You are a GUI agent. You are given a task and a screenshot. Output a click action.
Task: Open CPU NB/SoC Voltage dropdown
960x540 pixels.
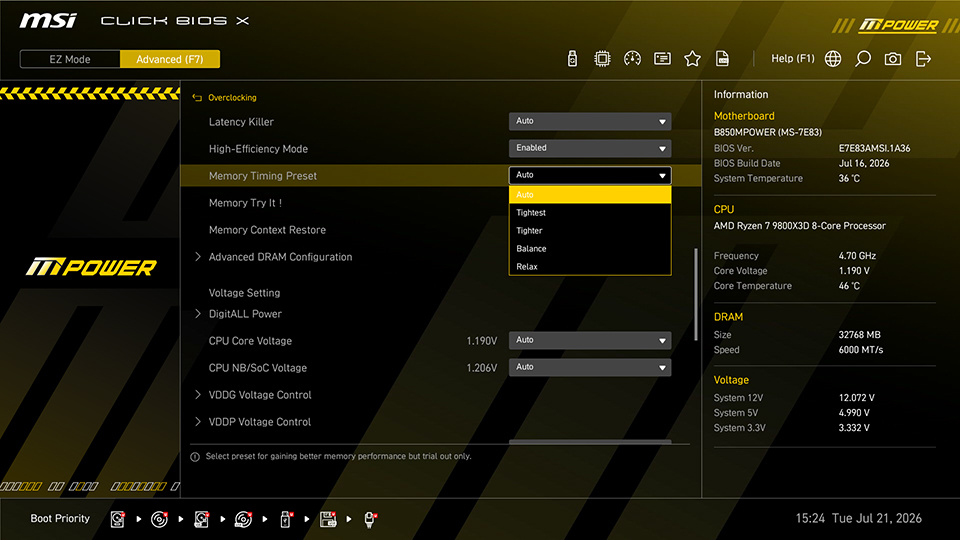coord(590,367)
